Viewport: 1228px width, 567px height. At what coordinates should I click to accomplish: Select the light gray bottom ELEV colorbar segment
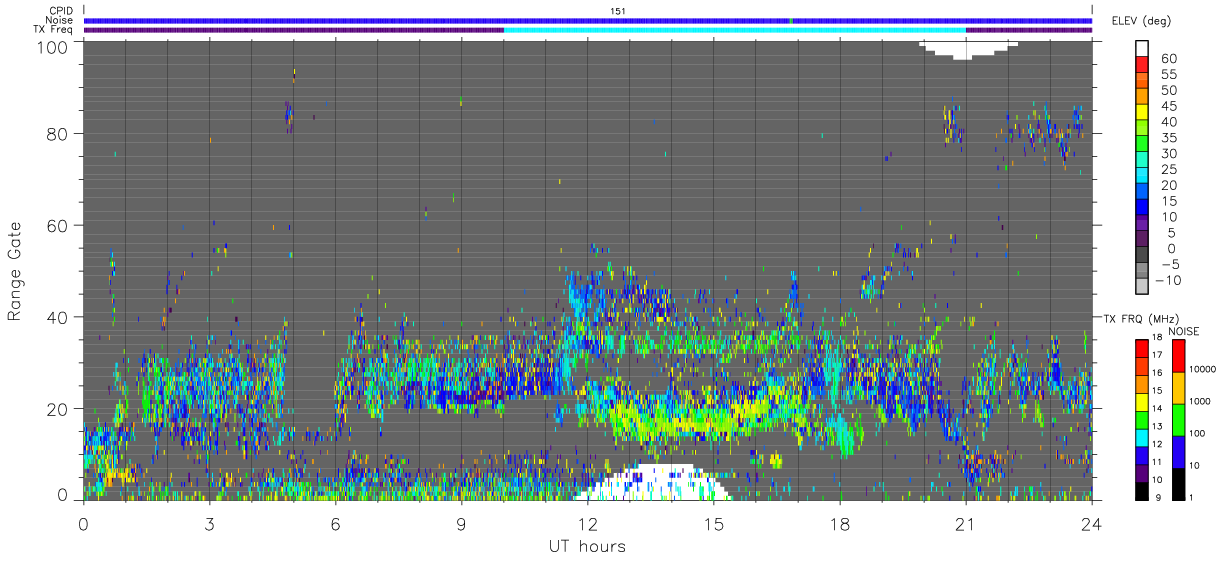coord(1142,287)
